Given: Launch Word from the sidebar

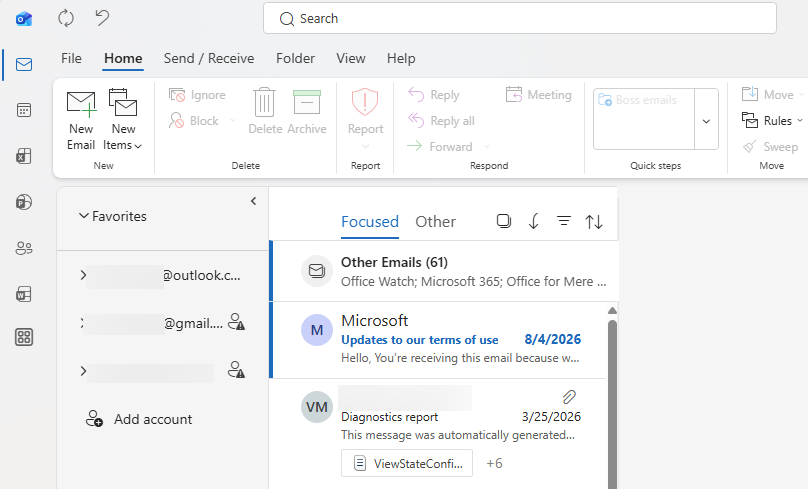Looking at the screenshot, I should pyautogui.click(x=24, y=294).
